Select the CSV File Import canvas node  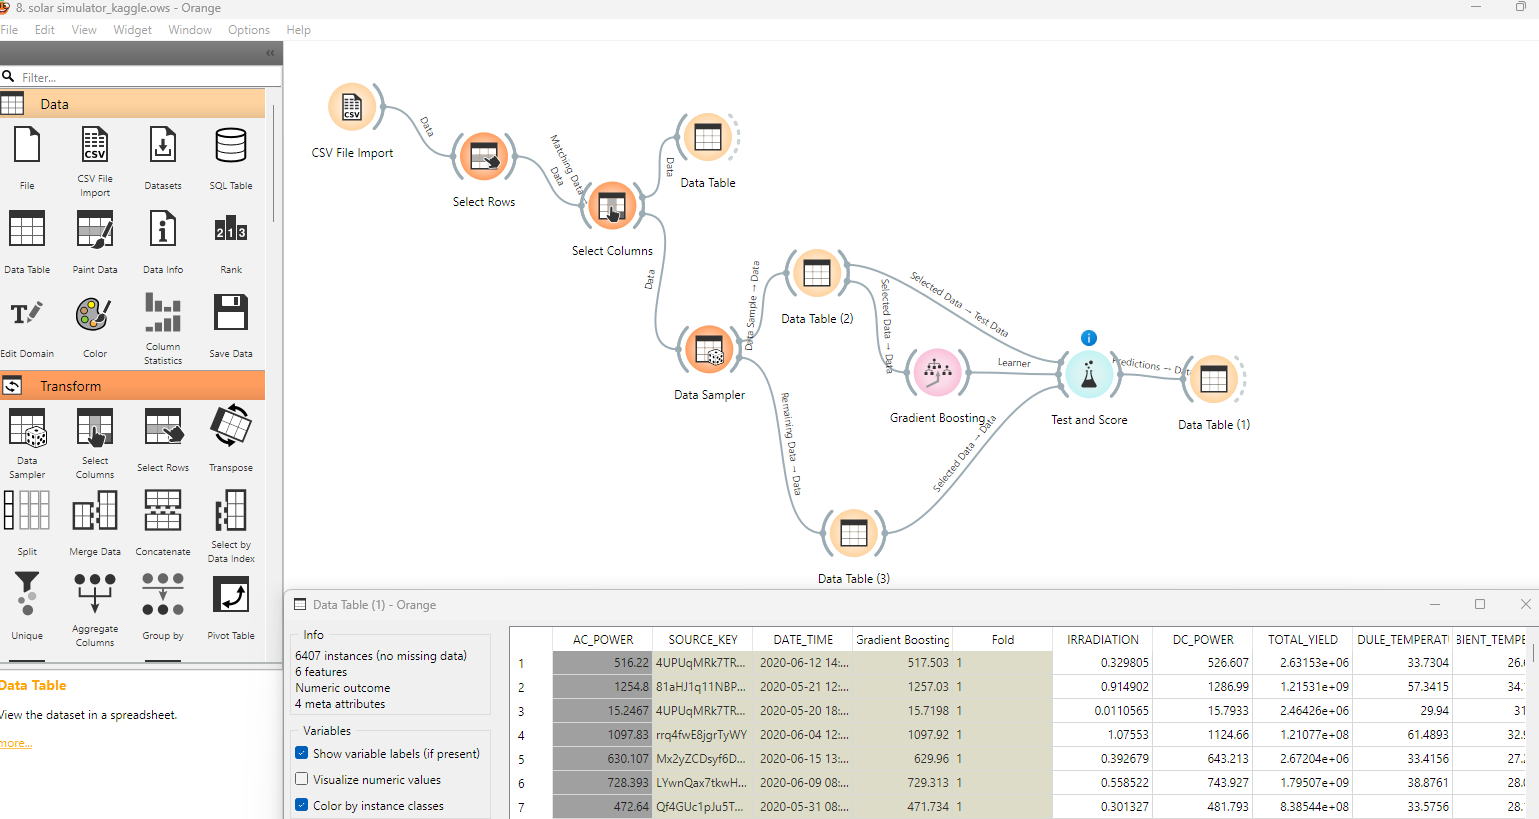click(x=352, y=108)
